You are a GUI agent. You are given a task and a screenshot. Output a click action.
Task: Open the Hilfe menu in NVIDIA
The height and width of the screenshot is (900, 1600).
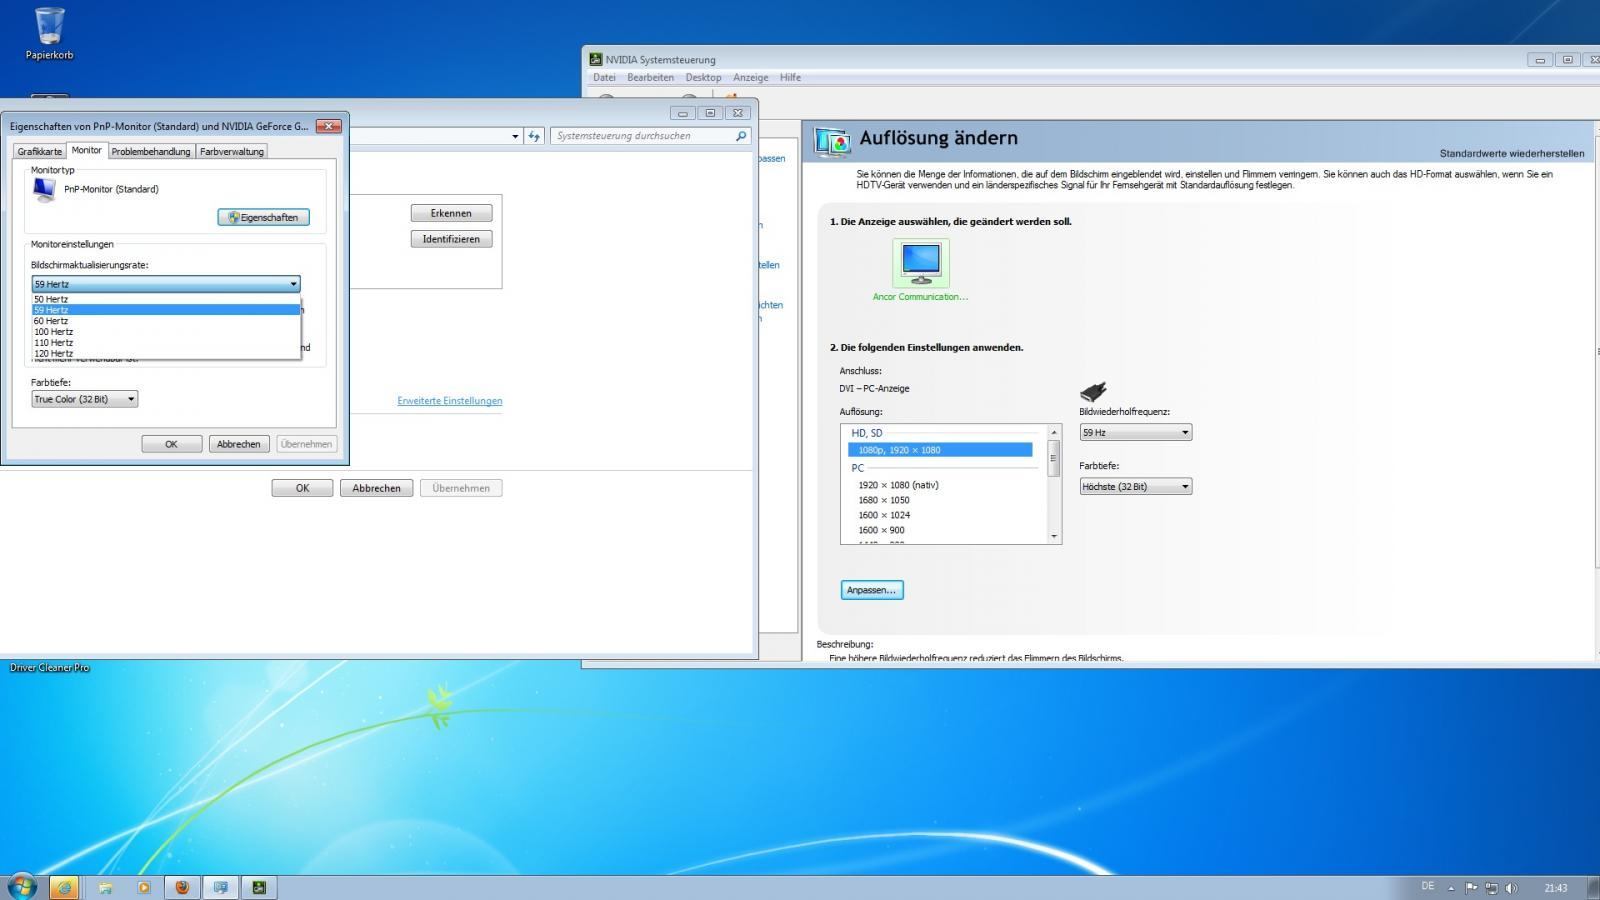coord(790,78)
